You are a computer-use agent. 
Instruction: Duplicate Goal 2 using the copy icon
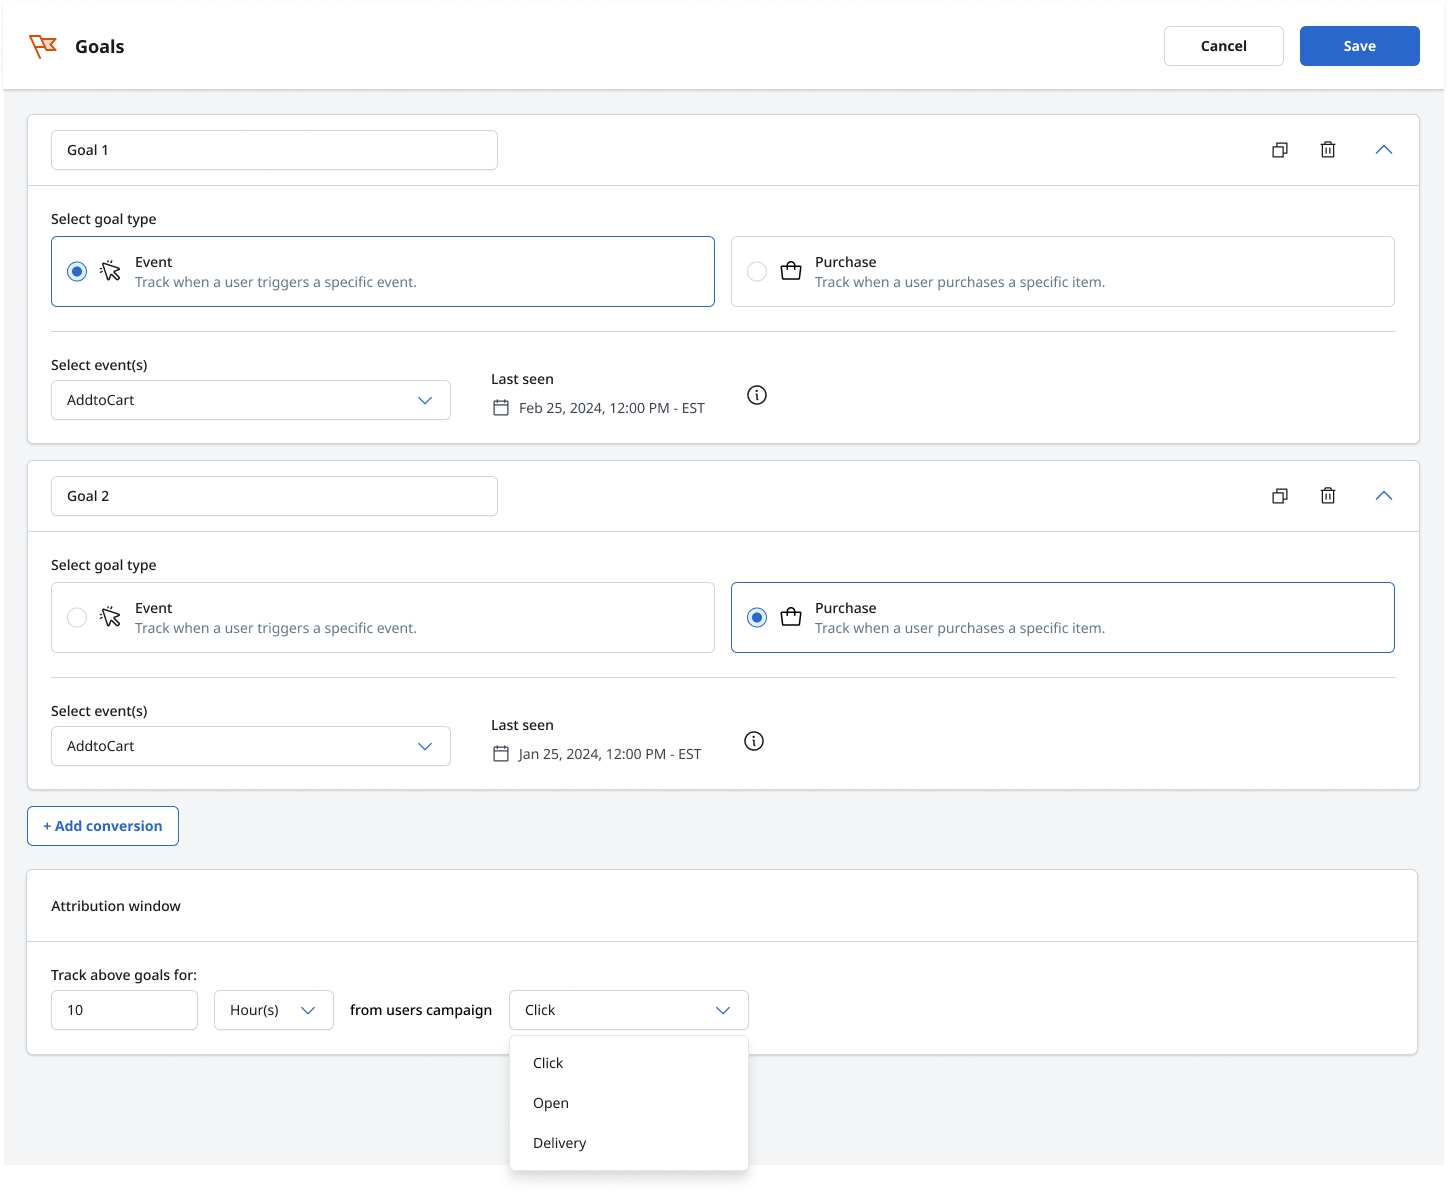tap(1280, 496)
